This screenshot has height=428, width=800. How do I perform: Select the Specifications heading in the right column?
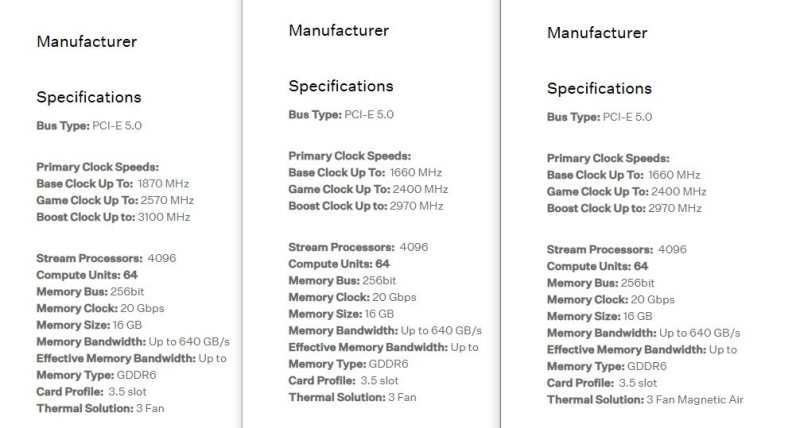click(599, 89)
